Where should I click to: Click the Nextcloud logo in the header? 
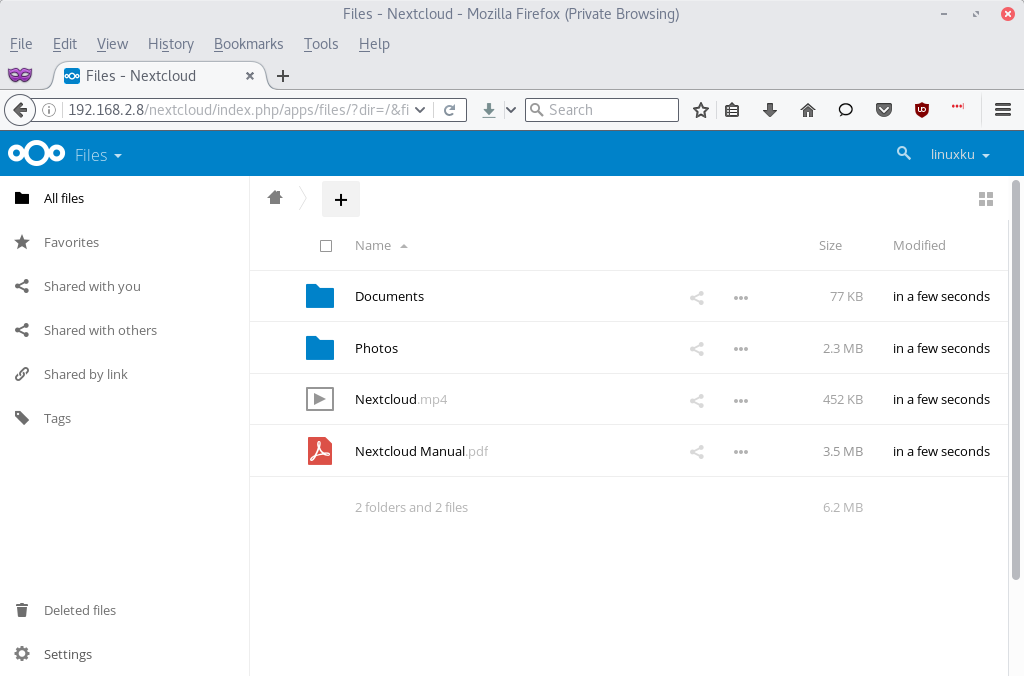[x=37, y=153]
